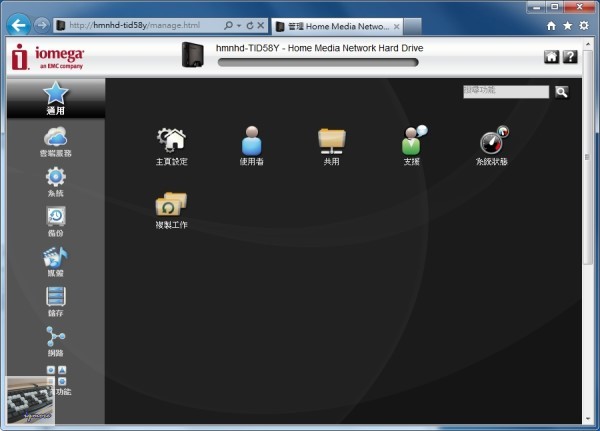Click the magnifier search button
Viewport: 600px width, 431px height.
[x=561, y=92]
